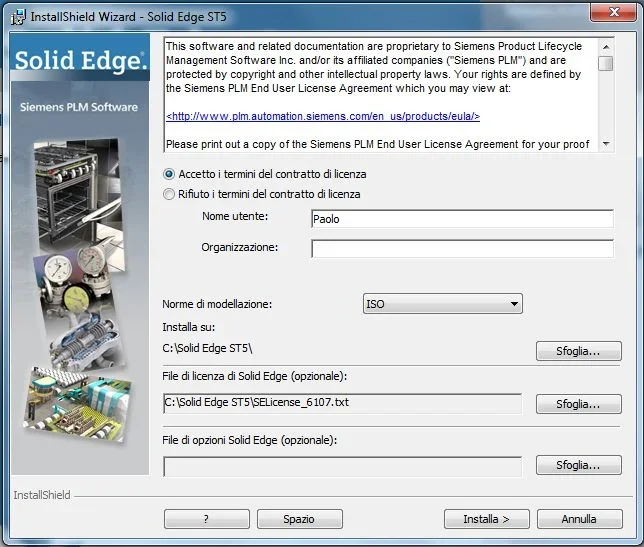Click the license text scroll up arrow
Viewport: 644px width, 547px height.
(606, 47)
